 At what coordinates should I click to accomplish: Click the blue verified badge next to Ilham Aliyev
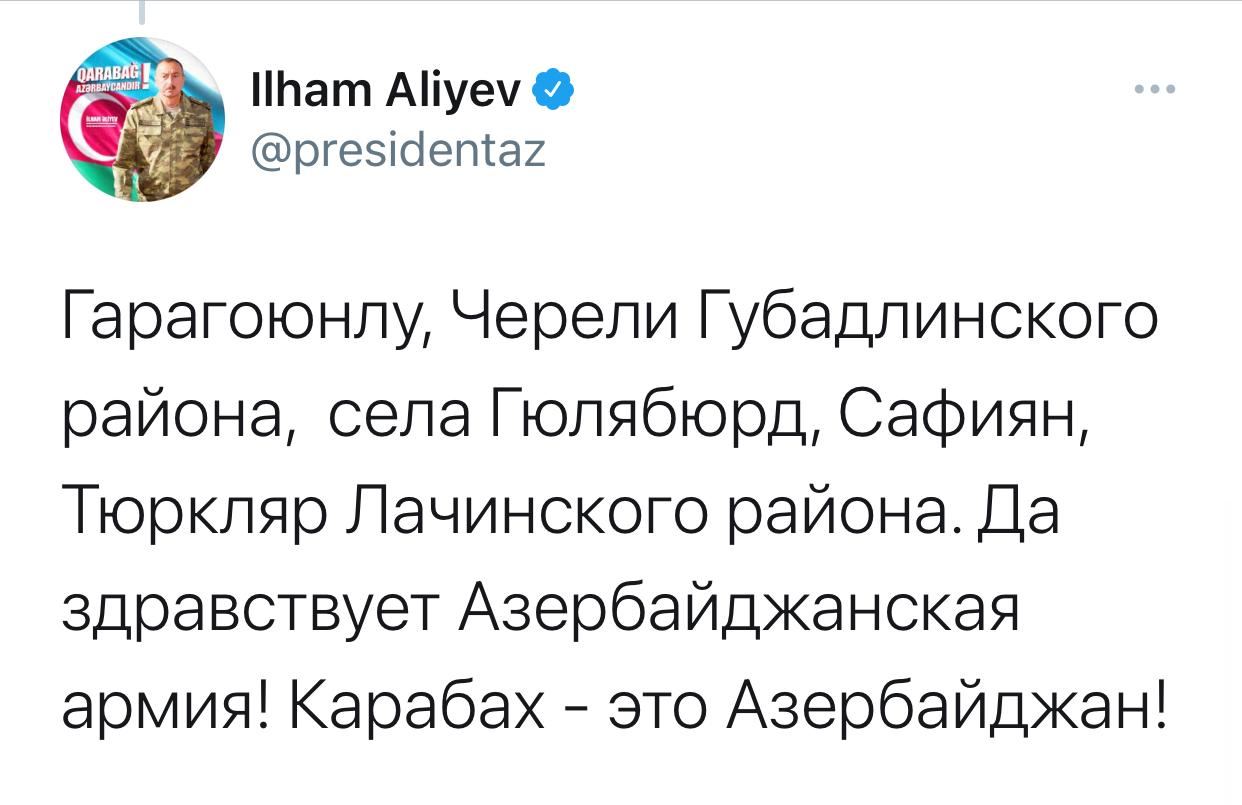(x=556, y=88)
